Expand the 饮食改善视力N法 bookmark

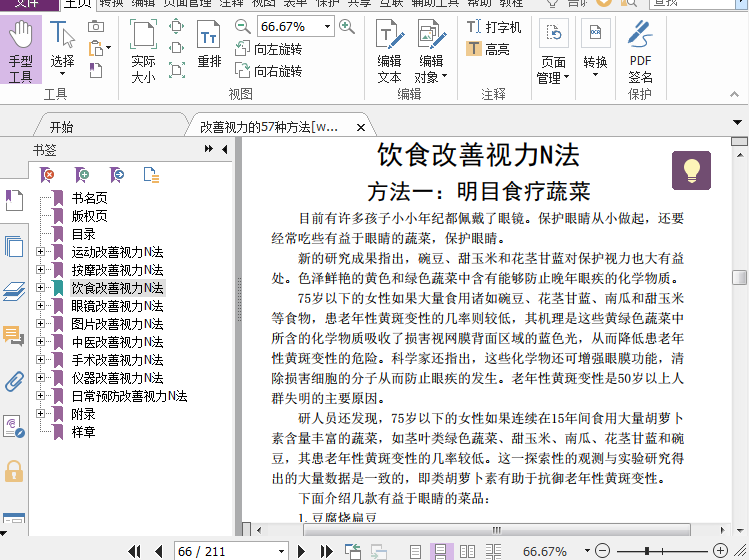coord(41,288)
